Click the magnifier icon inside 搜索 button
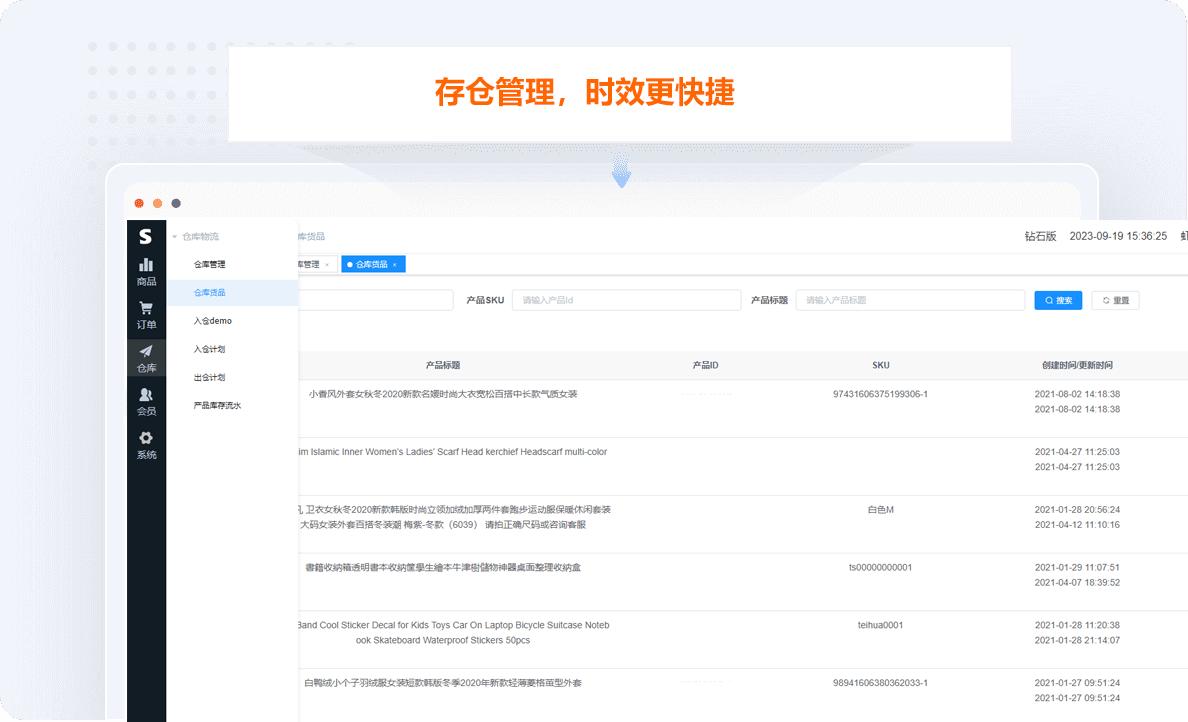 [x=1049, y=300]
